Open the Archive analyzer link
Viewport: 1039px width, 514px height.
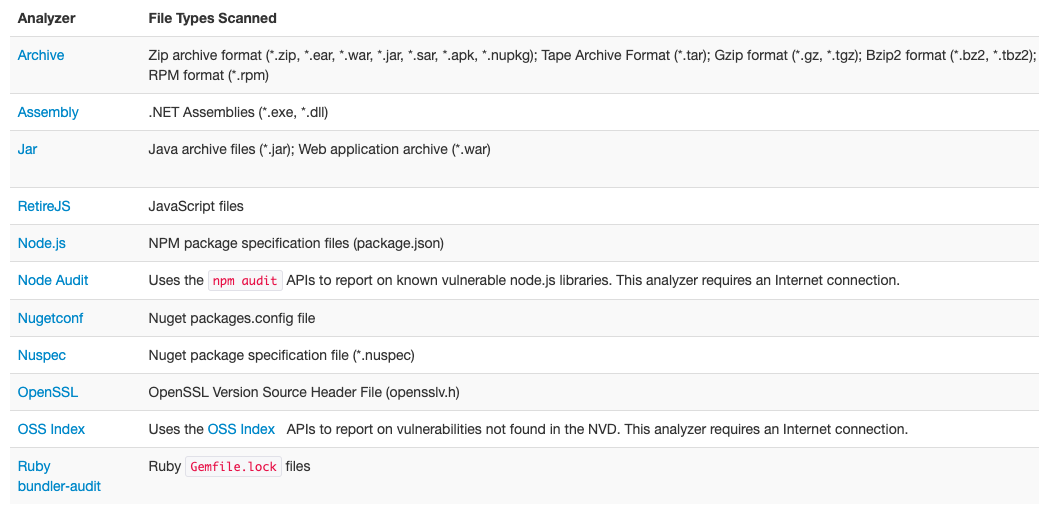(x=41, y=55)
